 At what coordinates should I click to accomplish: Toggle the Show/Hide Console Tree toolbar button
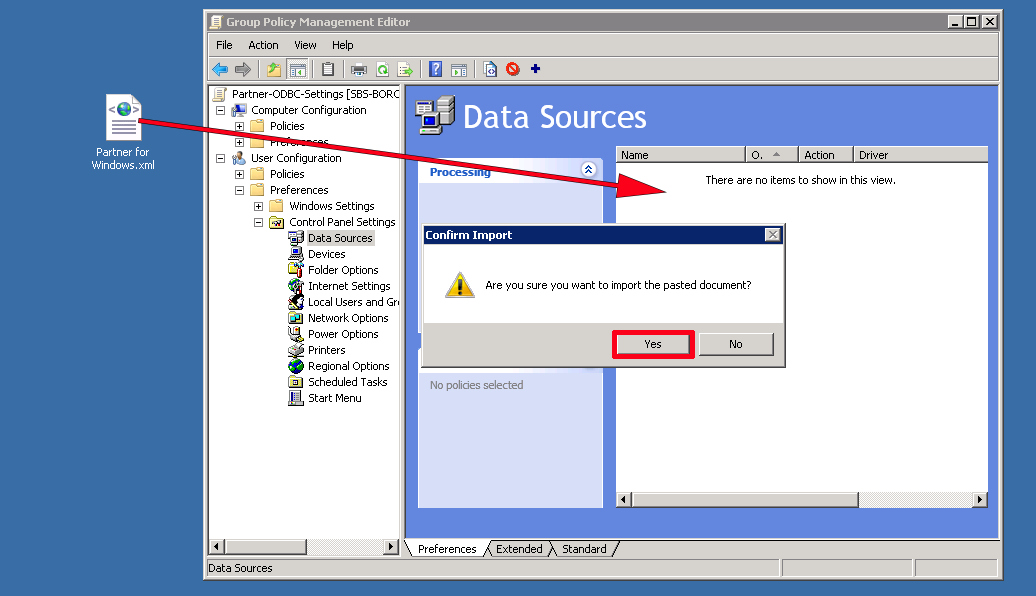click(298, 69)
